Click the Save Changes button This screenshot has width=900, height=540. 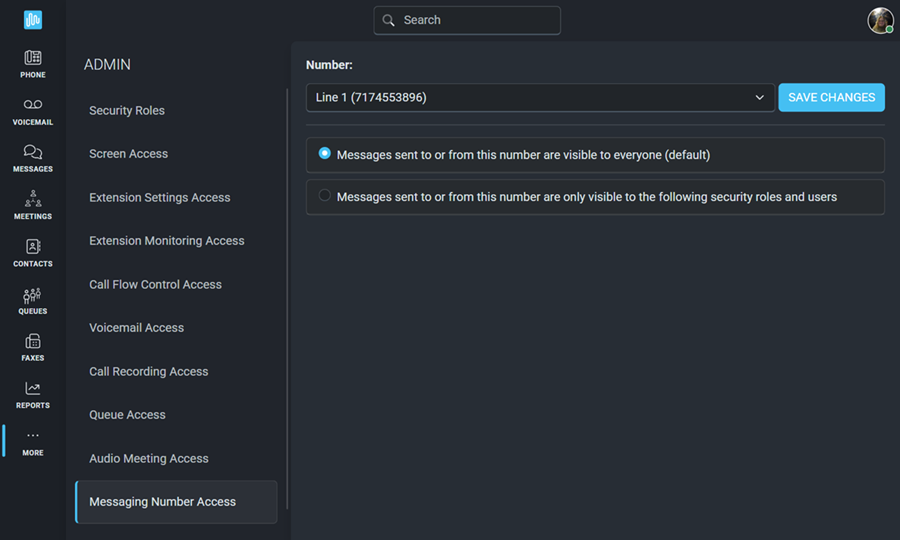(831, 98)
